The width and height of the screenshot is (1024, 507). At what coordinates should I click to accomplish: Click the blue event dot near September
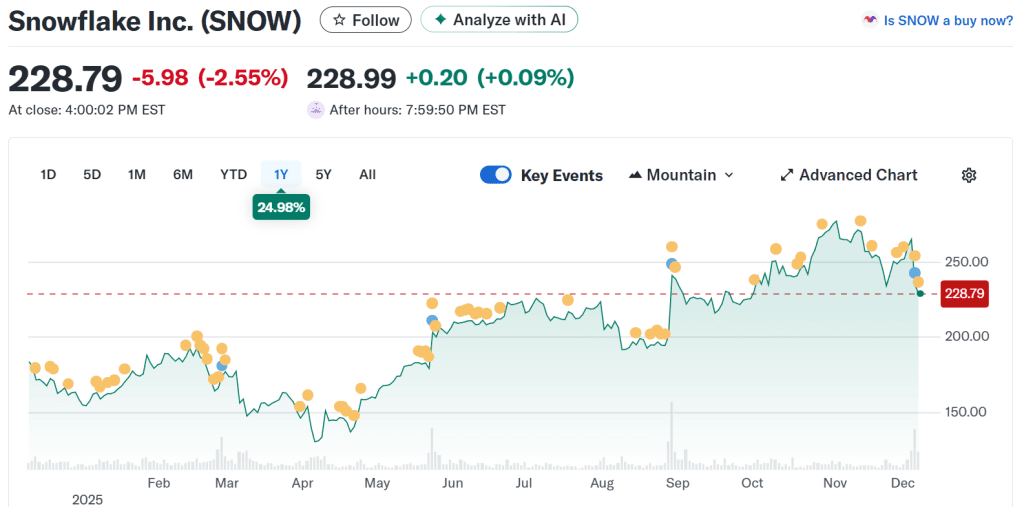[672, 264]
